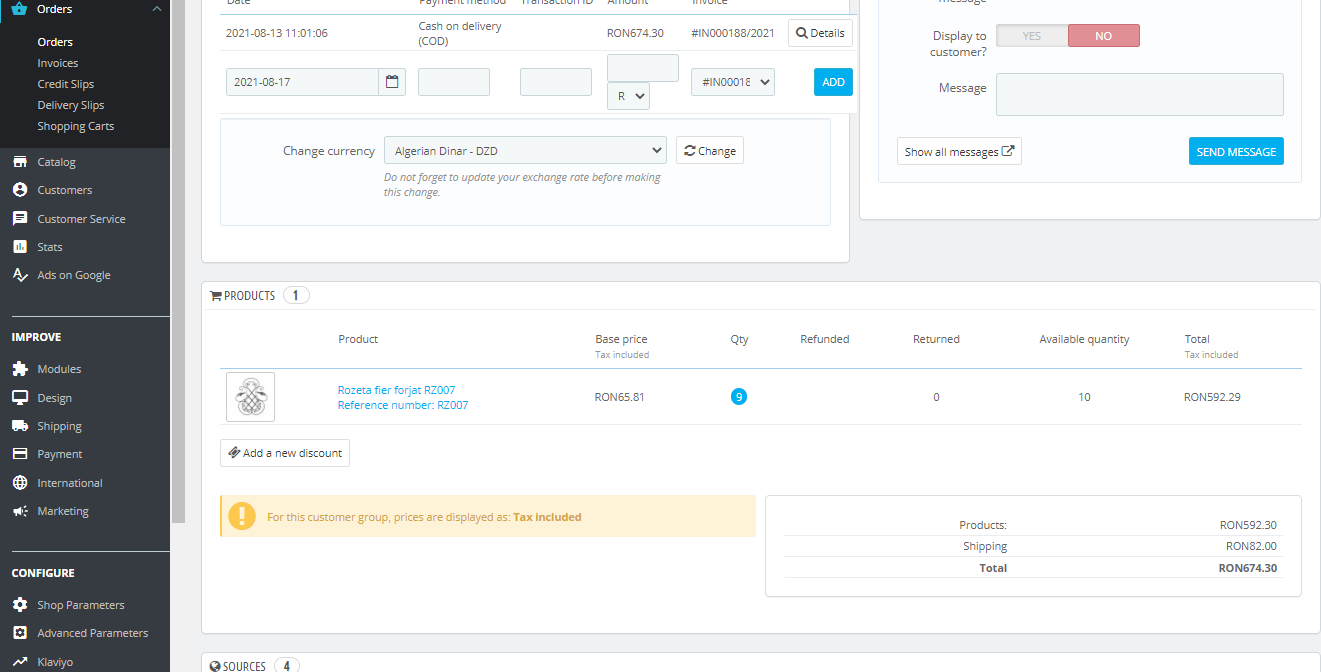Click the RON674.30 total value
Image resolution: width=1321 pixels, height=672 pixels.
1248,568
